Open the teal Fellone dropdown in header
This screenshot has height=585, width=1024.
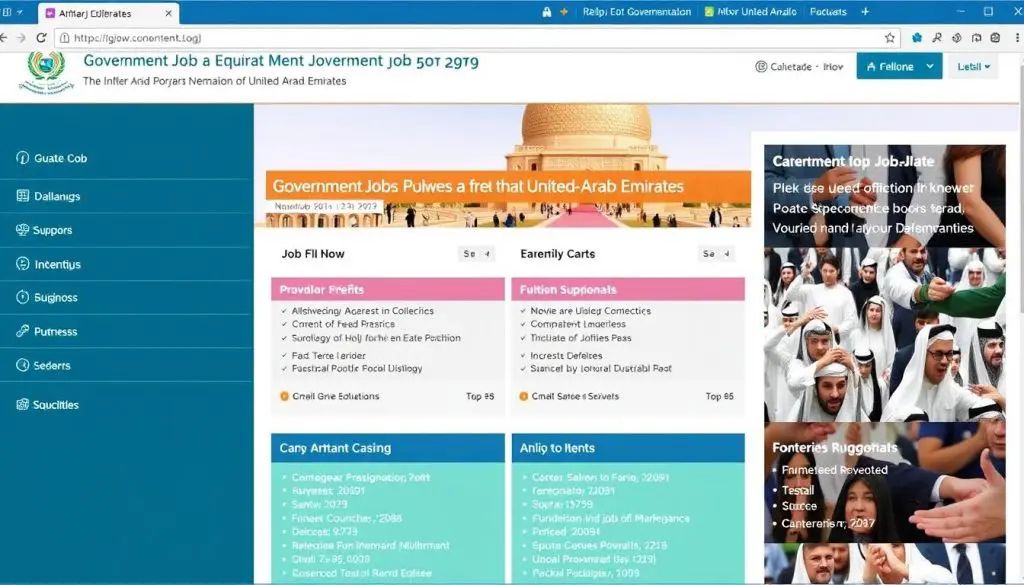[899, 67]
